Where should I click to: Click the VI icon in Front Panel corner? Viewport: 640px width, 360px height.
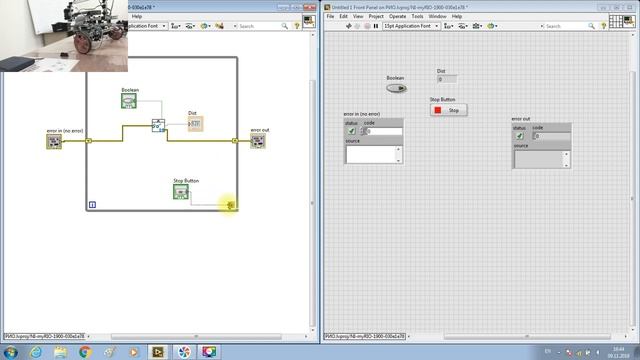(x=629, y=21)
